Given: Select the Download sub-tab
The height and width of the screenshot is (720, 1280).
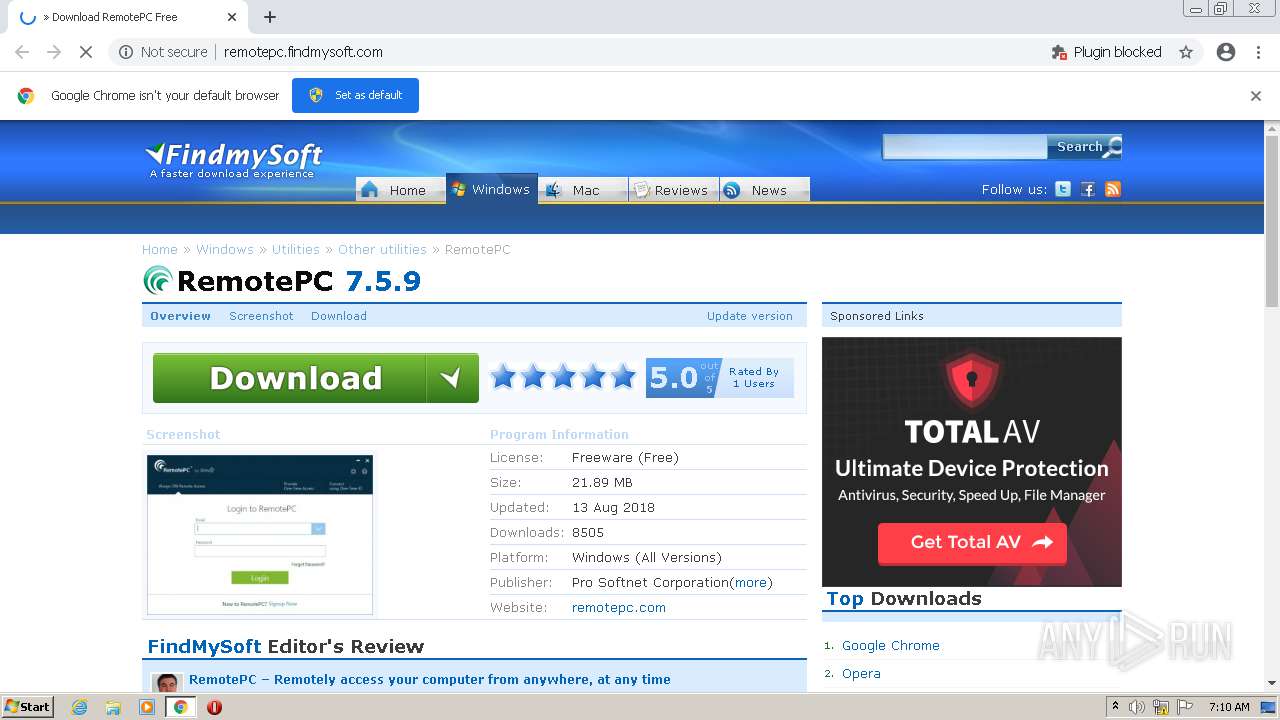Looking at the screenshot, I should tap(339, 316).
